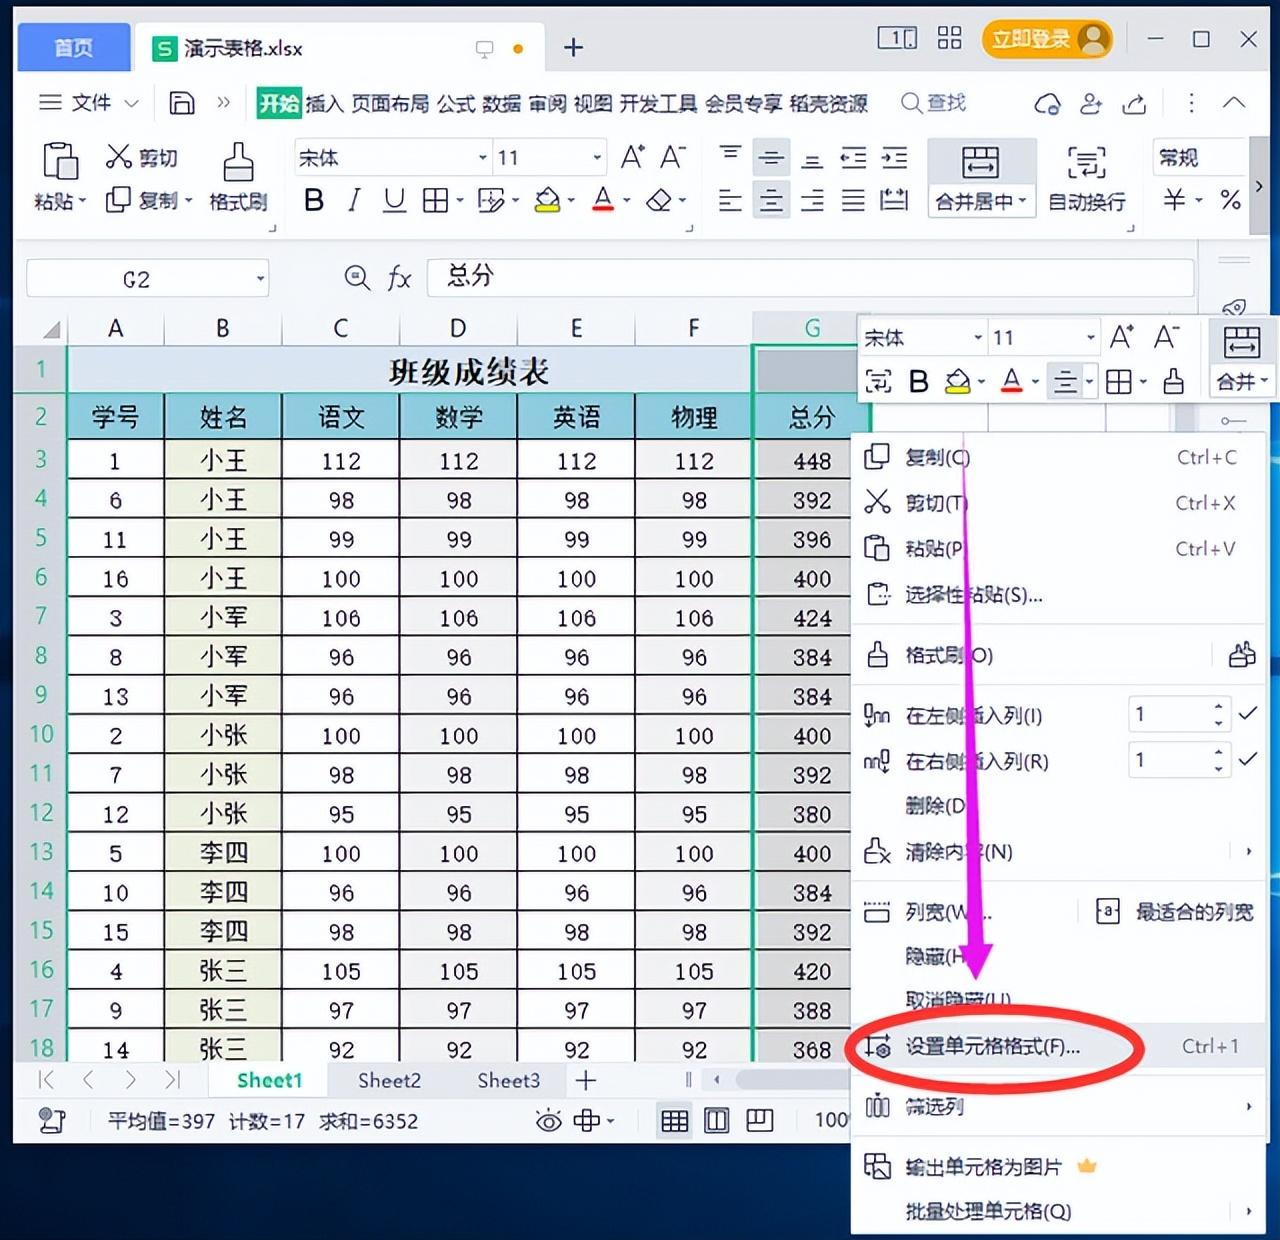1280x1240 pixels.
Task: Click the underline icon in ribbon
Action: 394,201
